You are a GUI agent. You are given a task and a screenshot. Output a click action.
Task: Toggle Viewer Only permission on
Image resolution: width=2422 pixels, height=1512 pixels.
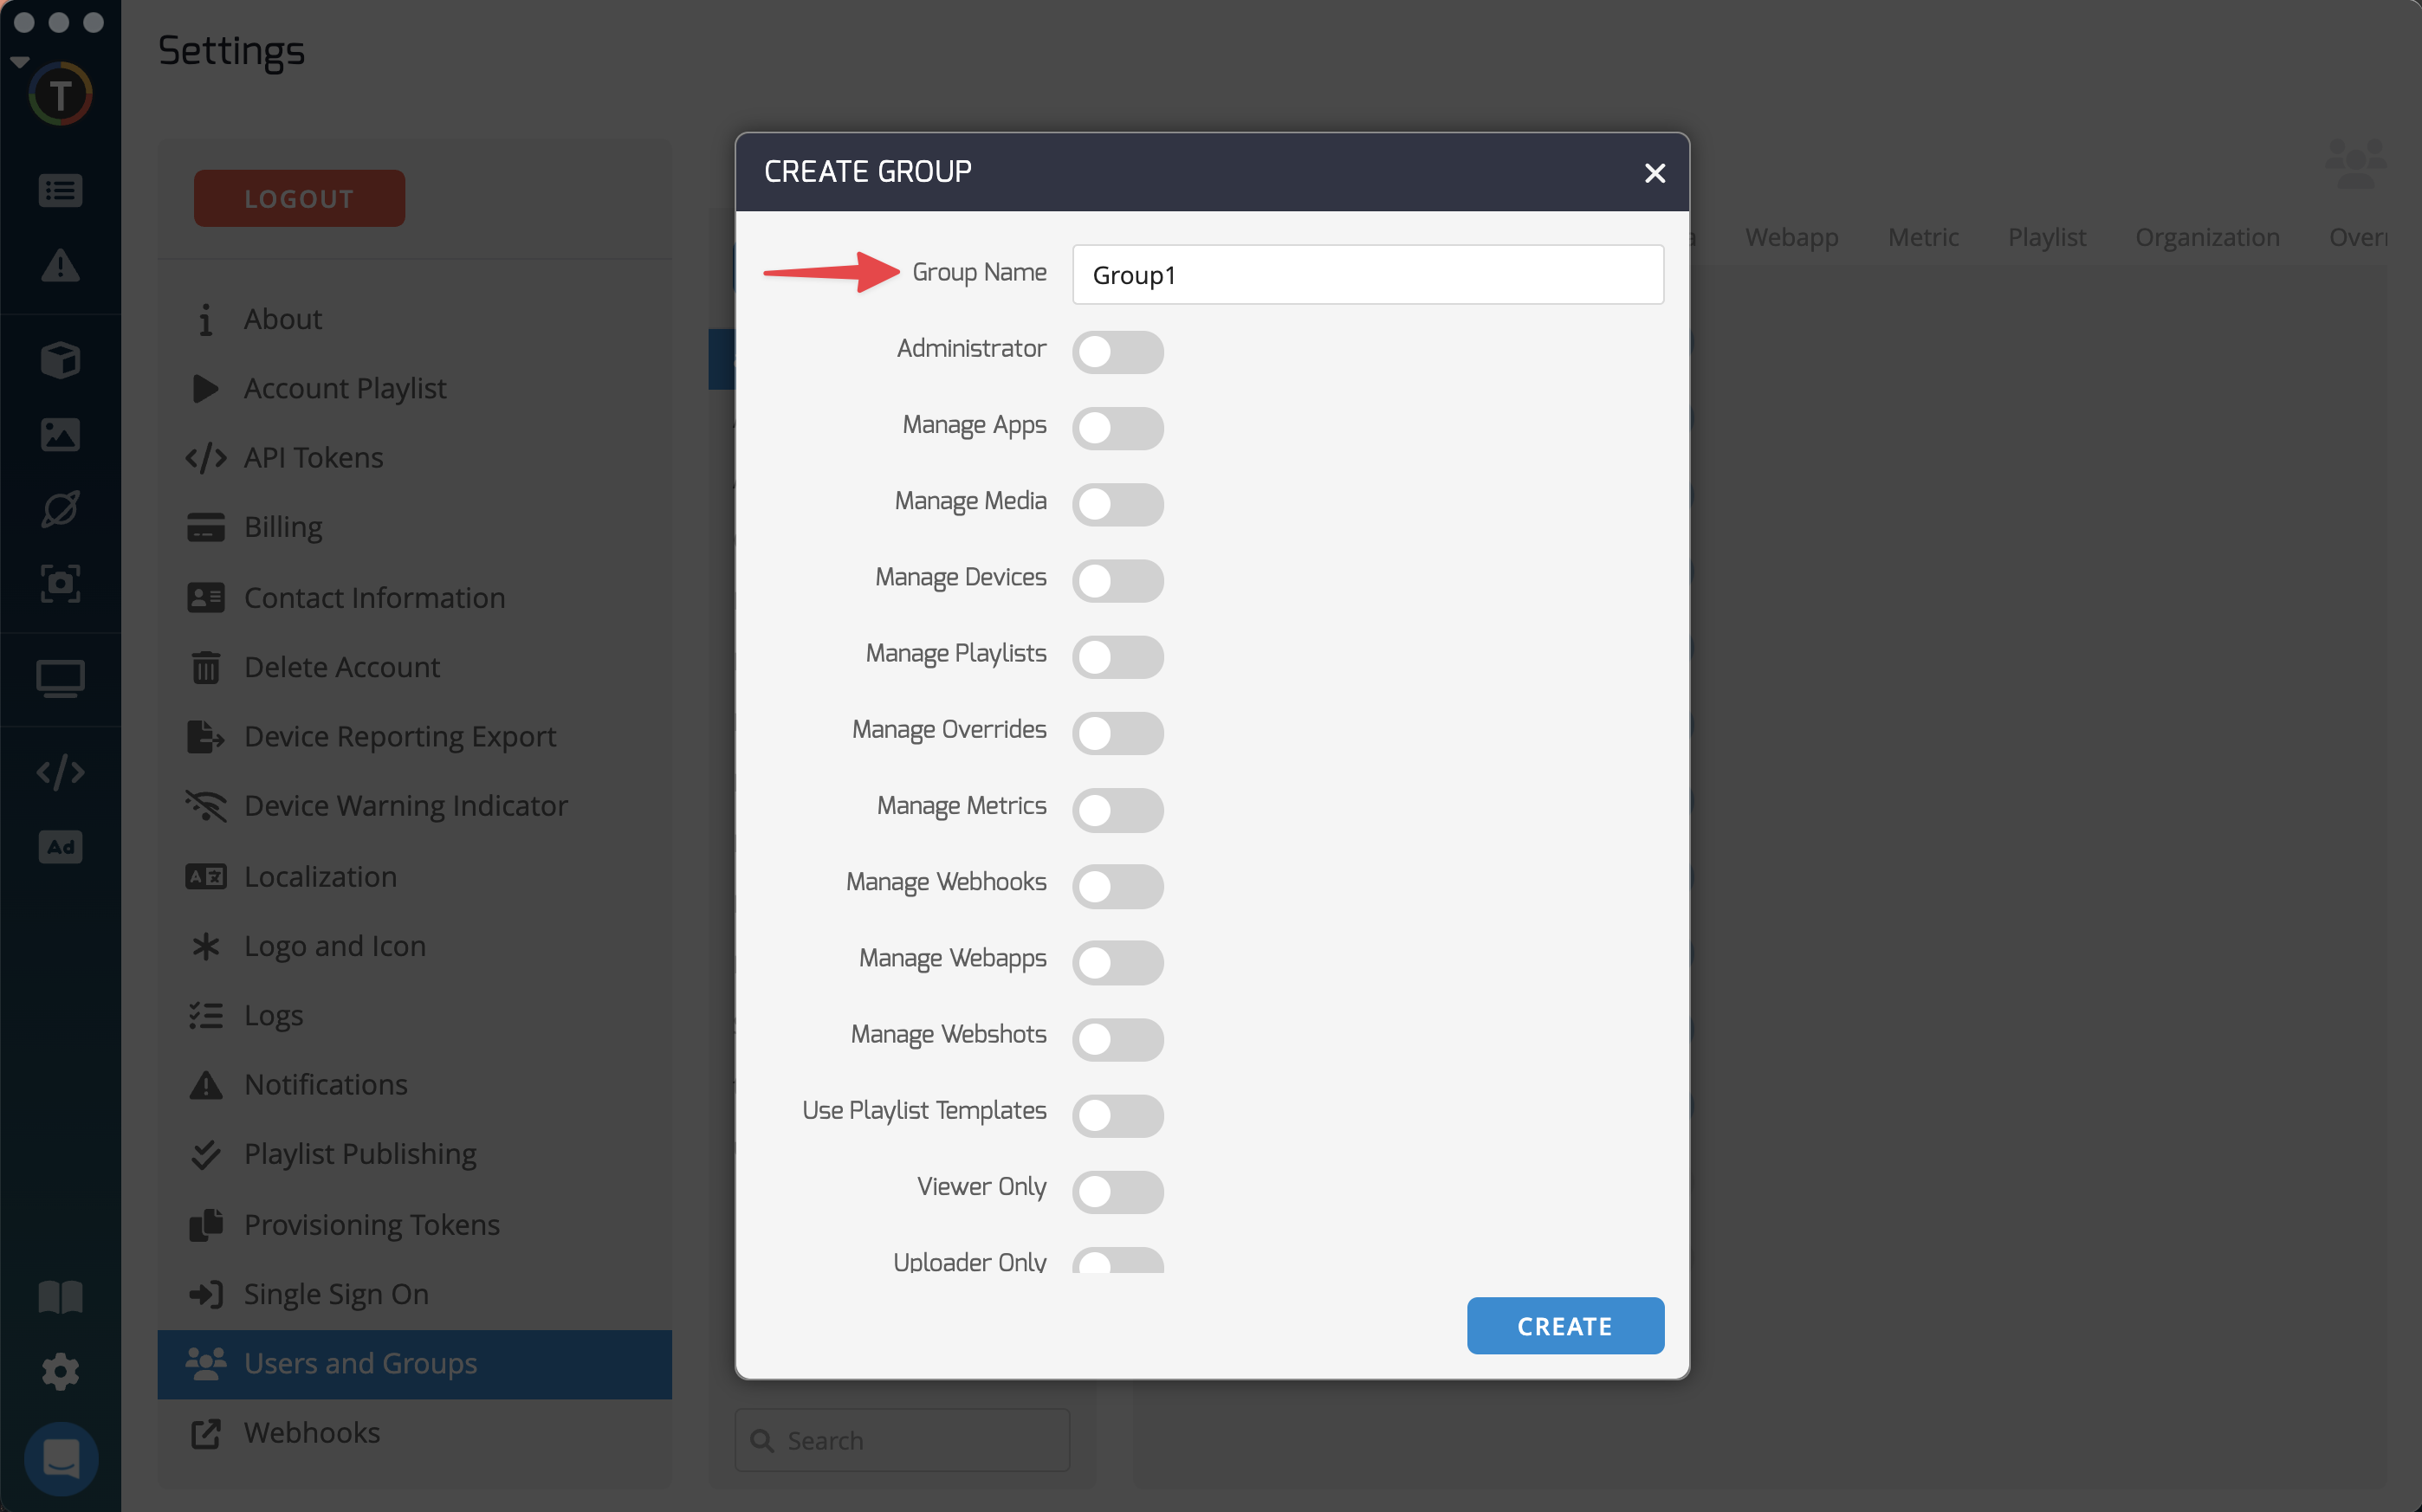click(1117, 1191)
